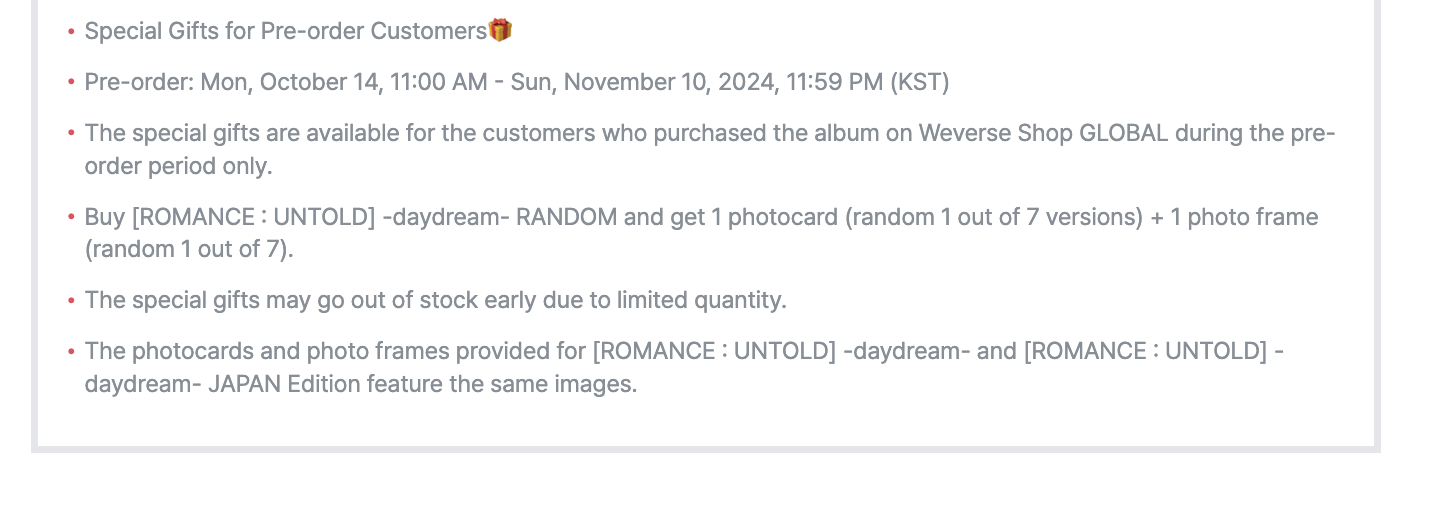Click the "-daydream- RANDOM" text
Viewport: 1438px width, 508px height.
tap(499, 217)
